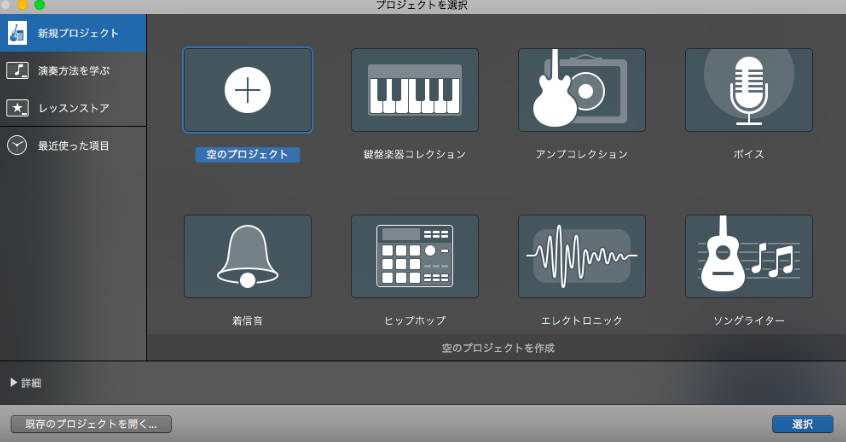Show 最近使った項目 list
This screenshot has width=846, height=442.
(73, 145)
